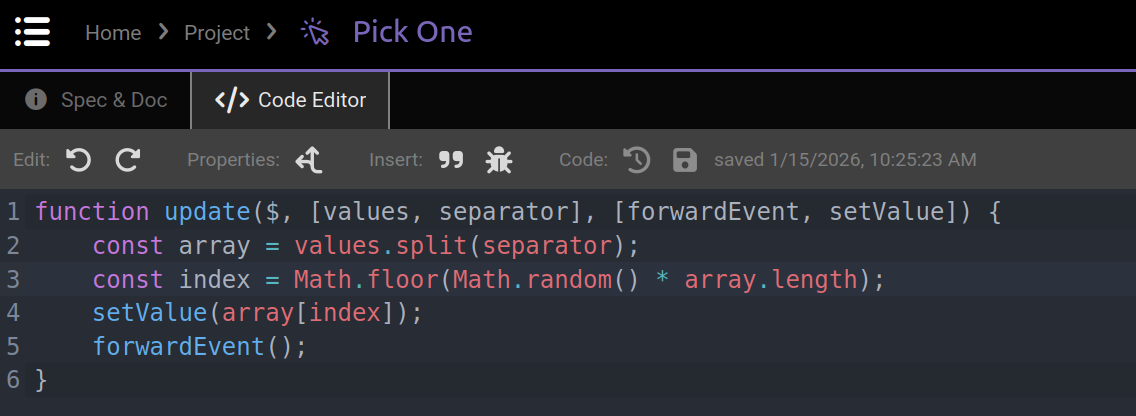This screenshot has height=416, width=1136.
Task: Click the forwardEvent() code line
Action: point(199,347)
